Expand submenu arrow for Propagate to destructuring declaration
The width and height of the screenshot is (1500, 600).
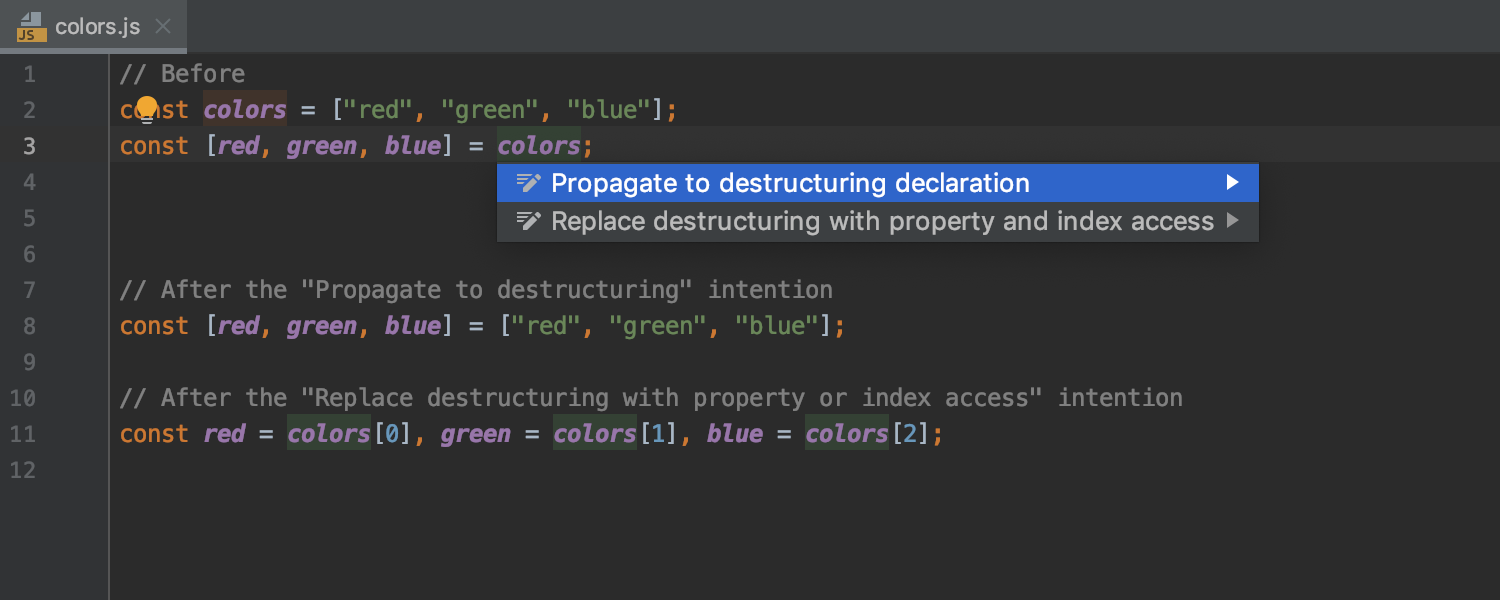1232,182
